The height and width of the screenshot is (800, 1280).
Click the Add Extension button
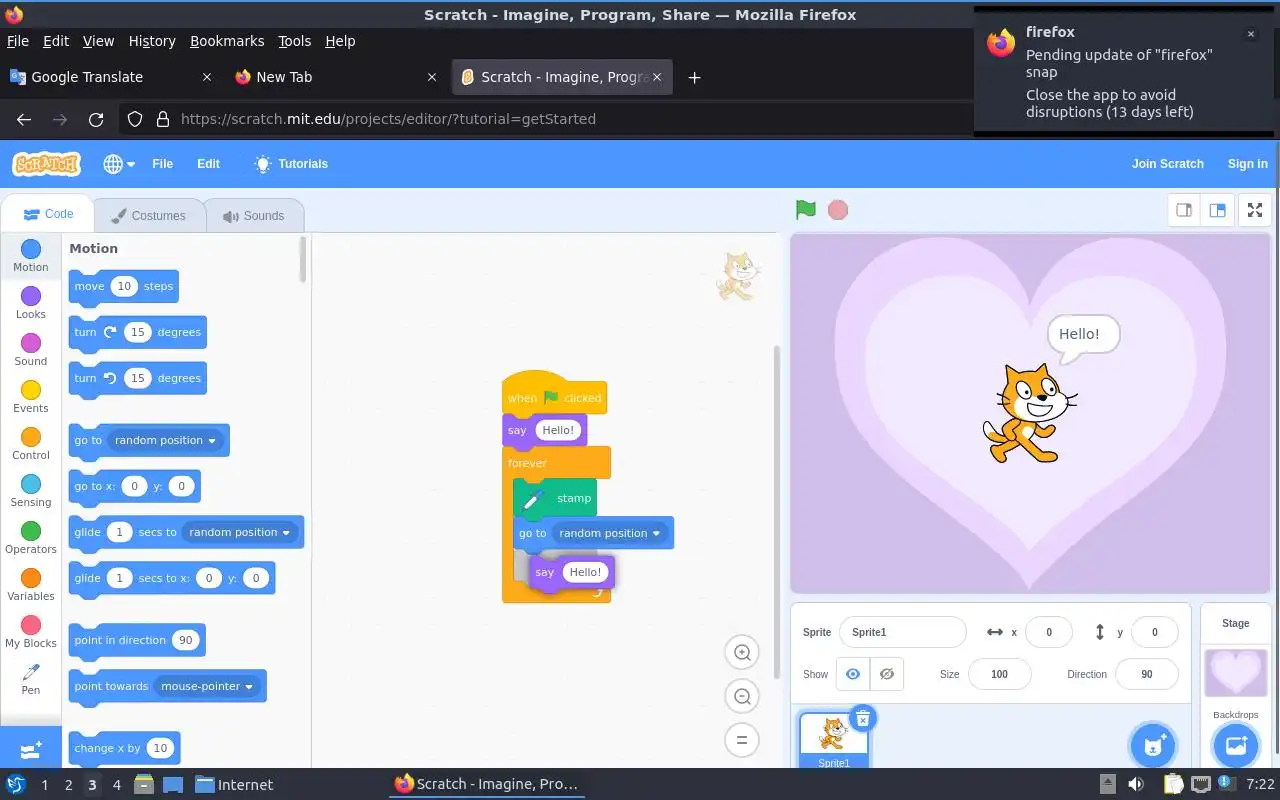coord(31,748)
